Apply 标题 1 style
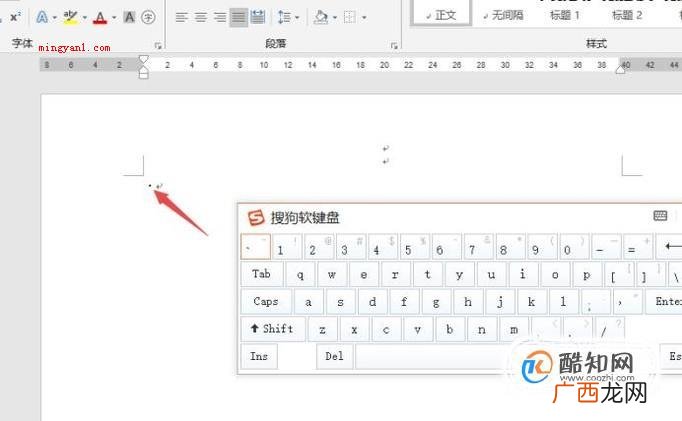 coord(565,16)
